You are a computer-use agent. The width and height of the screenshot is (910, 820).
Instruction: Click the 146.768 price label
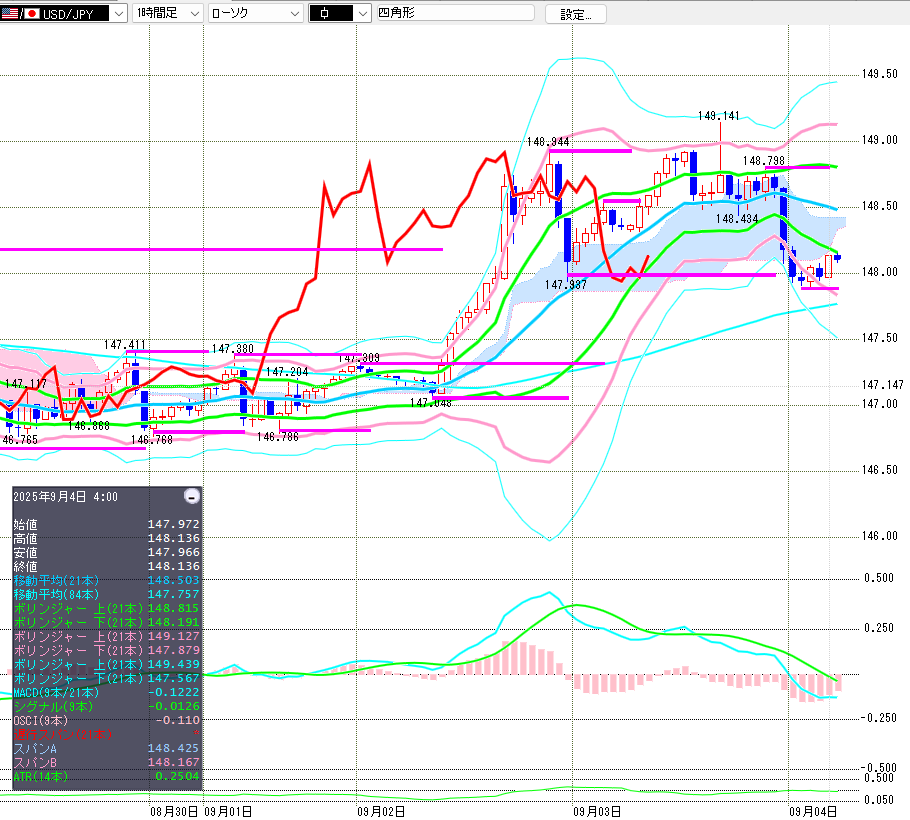(x=152, y=439)
